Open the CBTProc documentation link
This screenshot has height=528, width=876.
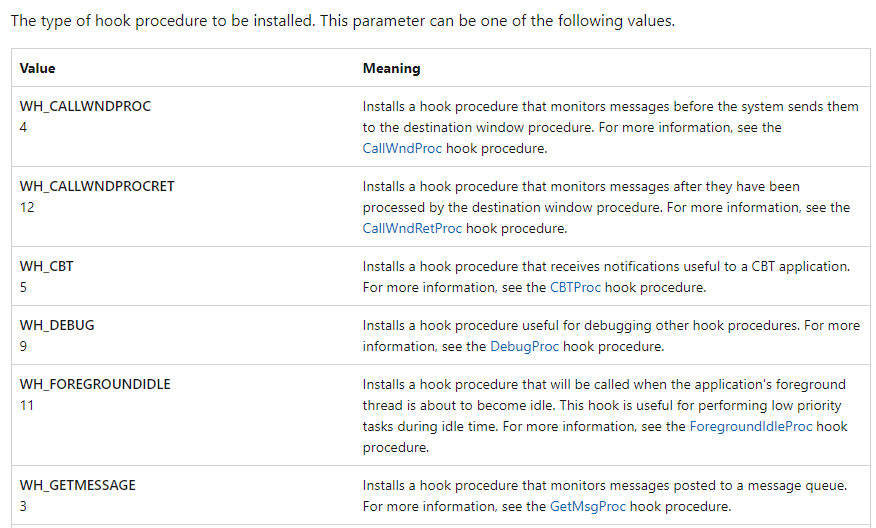point(577,287)
